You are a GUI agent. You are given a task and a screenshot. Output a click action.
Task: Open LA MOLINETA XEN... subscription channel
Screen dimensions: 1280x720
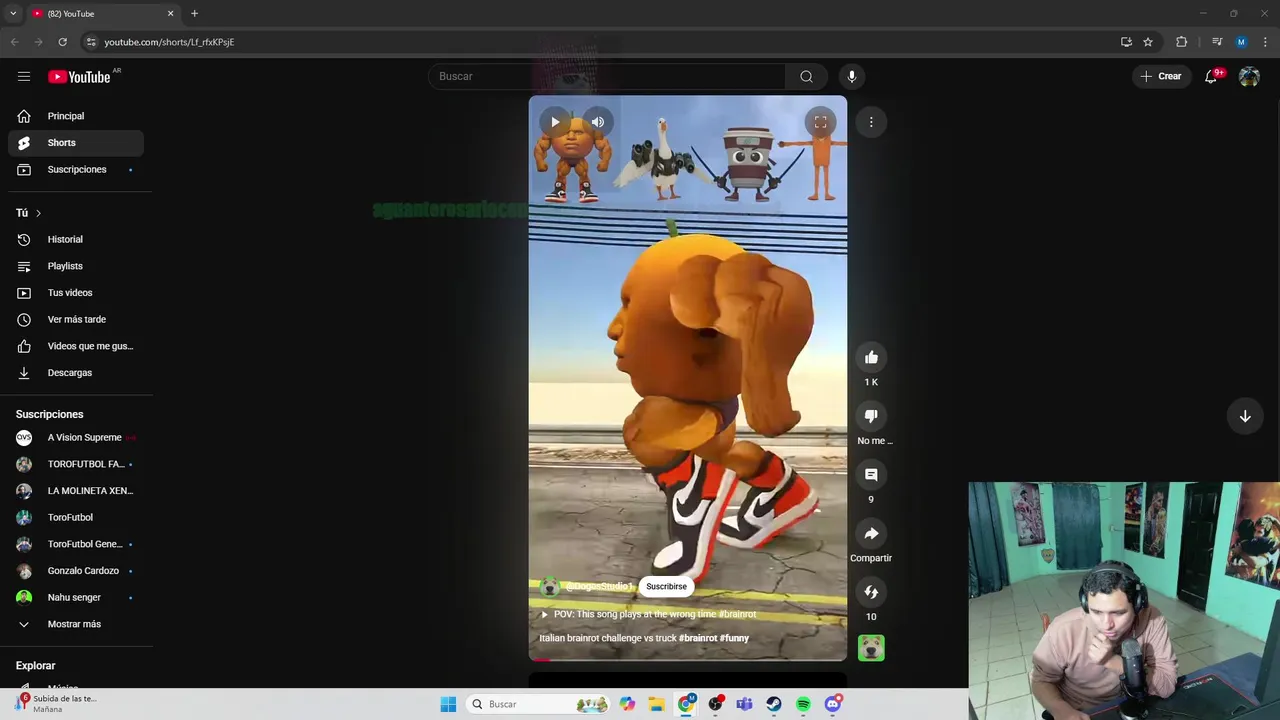pos(76,491)
